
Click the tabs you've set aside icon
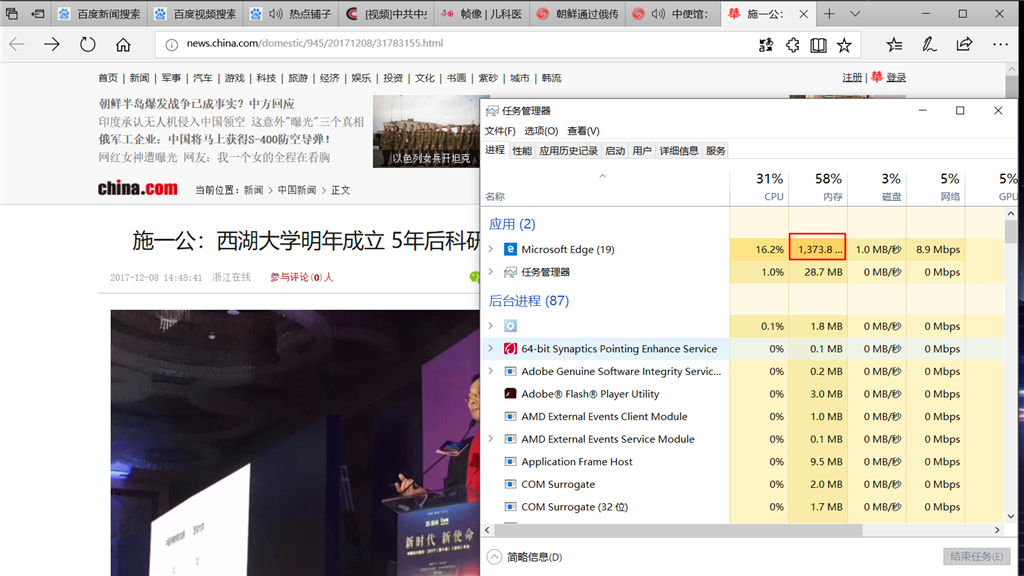click(12, 13)
